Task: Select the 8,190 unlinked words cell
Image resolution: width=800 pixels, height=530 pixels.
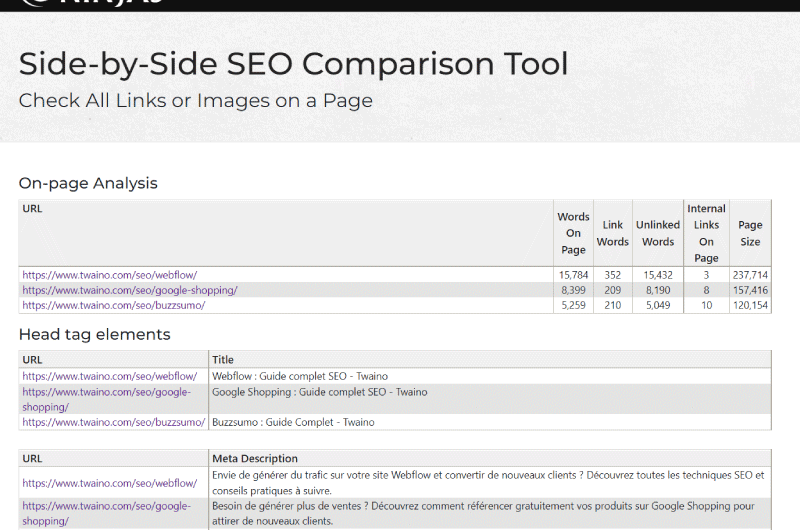Action: 658,290
